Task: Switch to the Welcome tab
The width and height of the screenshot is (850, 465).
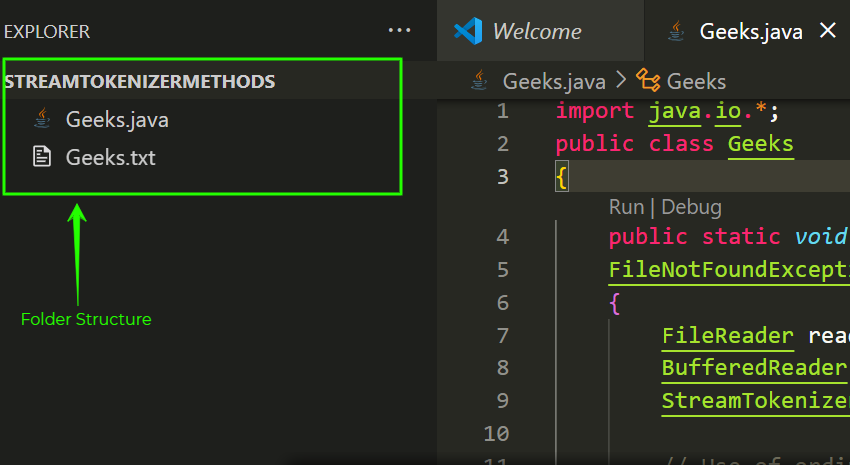Action: 536,31
